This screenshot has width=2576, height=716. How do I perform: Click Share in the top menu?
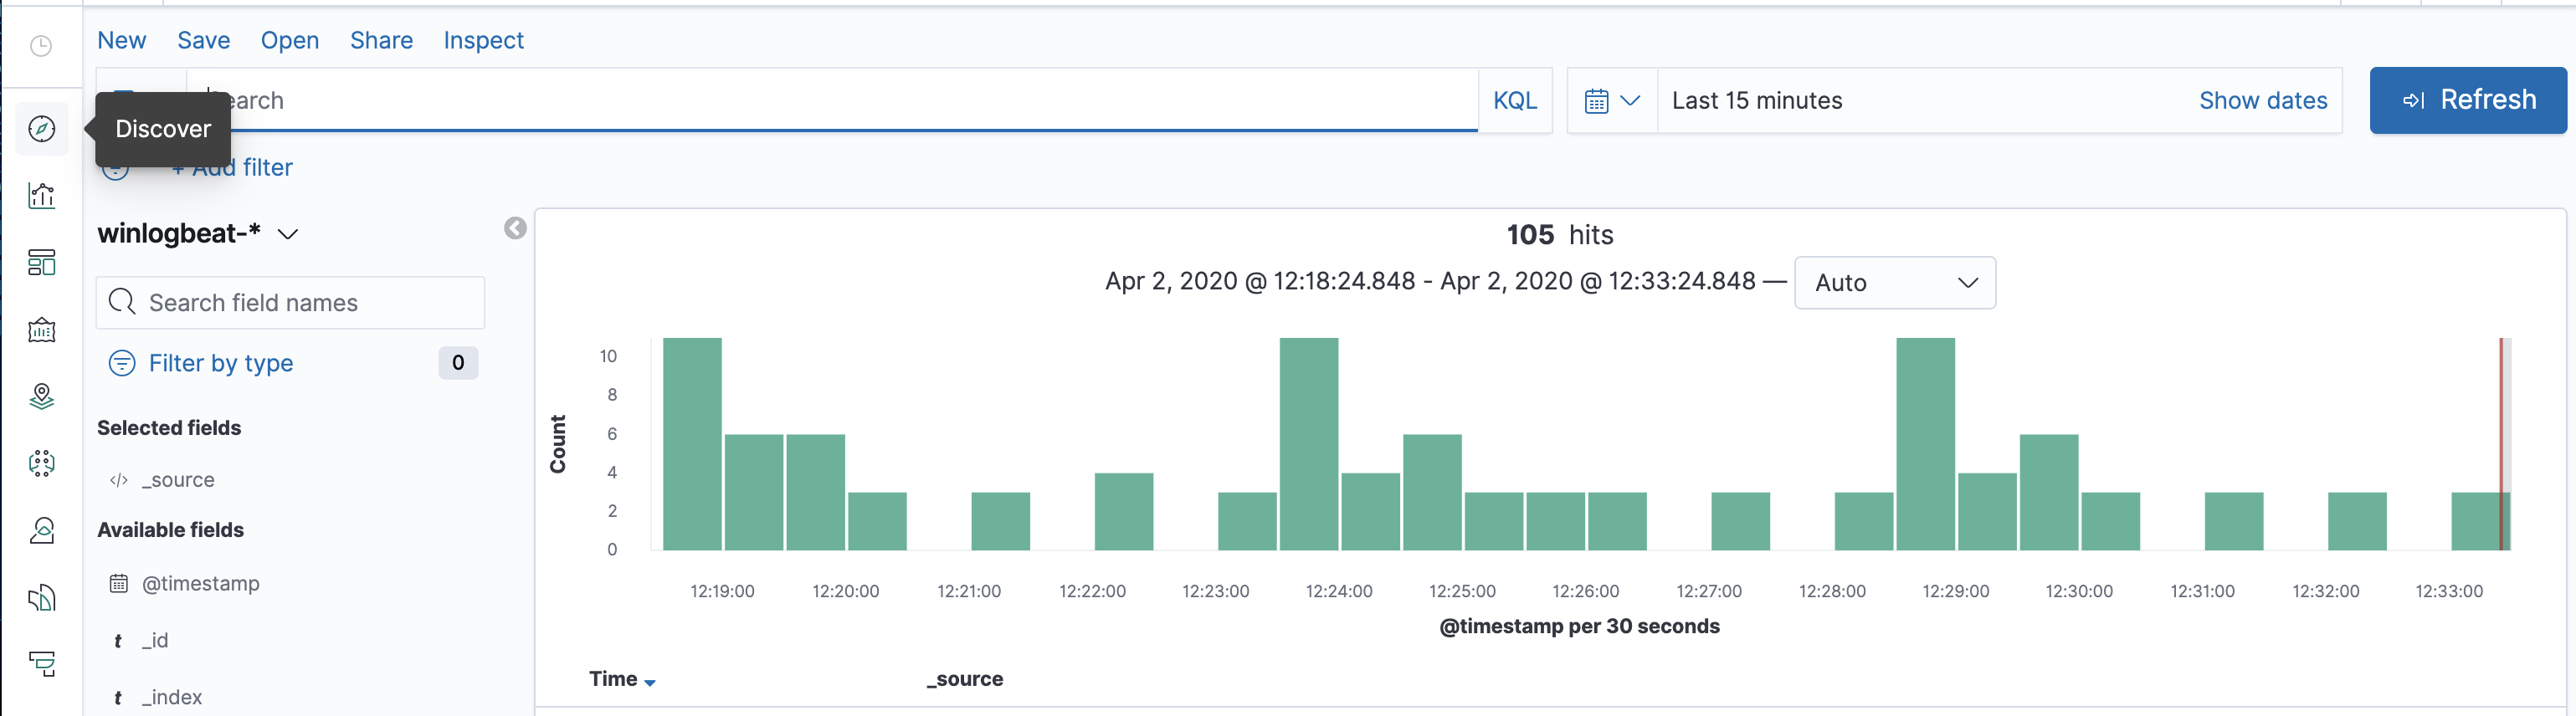pos(381,41)
